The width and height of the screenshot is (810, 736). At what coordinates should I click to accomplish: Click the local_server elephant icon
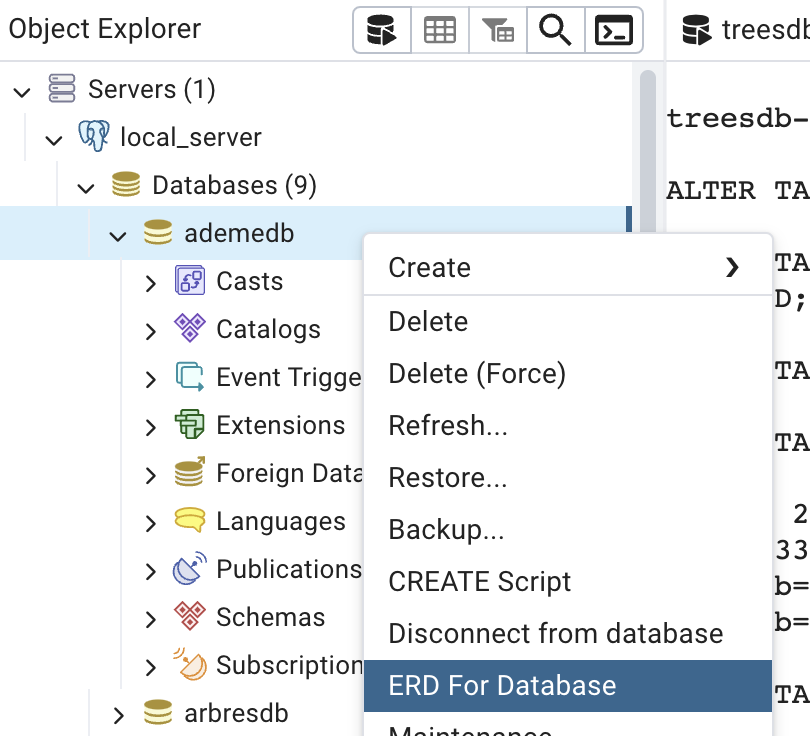[x=94, y=137]
